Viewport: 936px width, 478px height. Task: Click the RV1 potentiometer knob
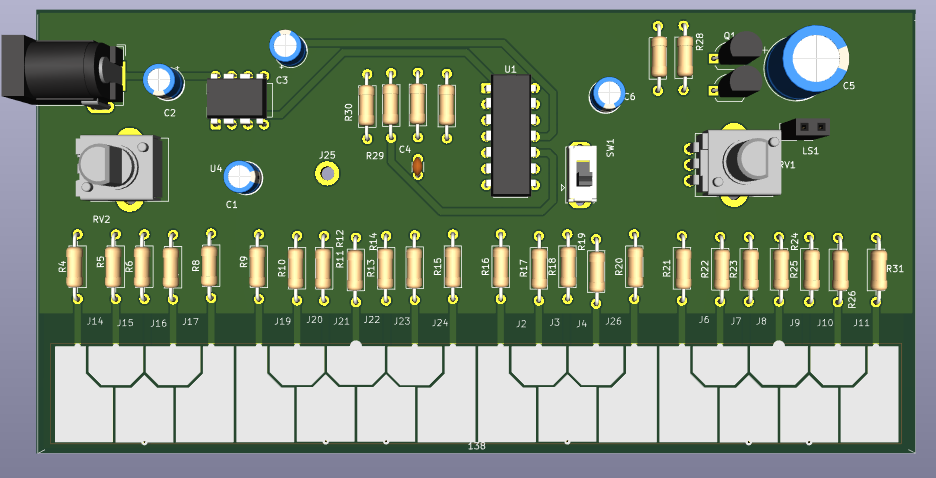click(744, 161)
